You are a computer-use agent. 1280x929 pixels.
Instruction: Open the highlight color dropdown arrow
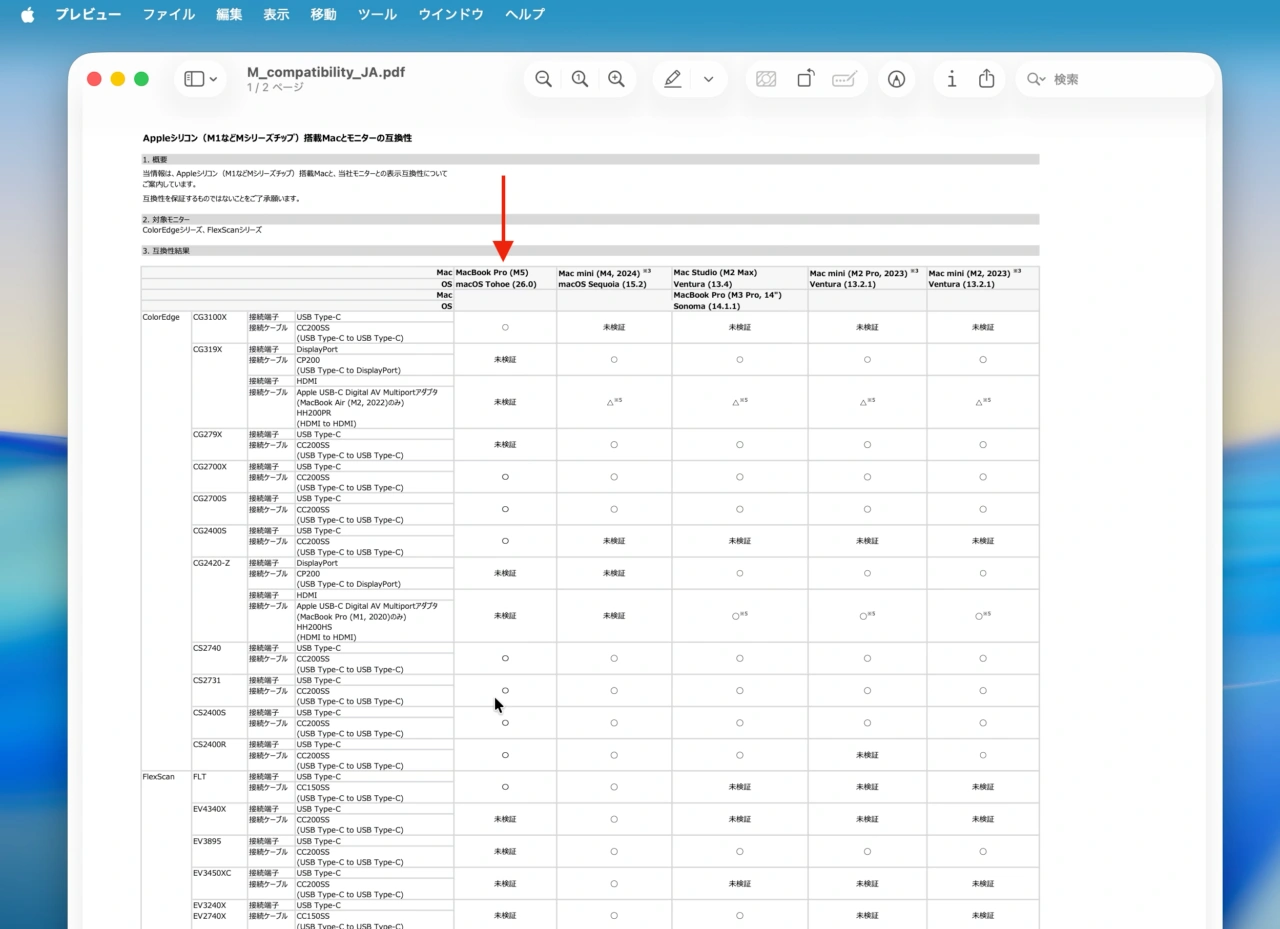click(708, 79)
